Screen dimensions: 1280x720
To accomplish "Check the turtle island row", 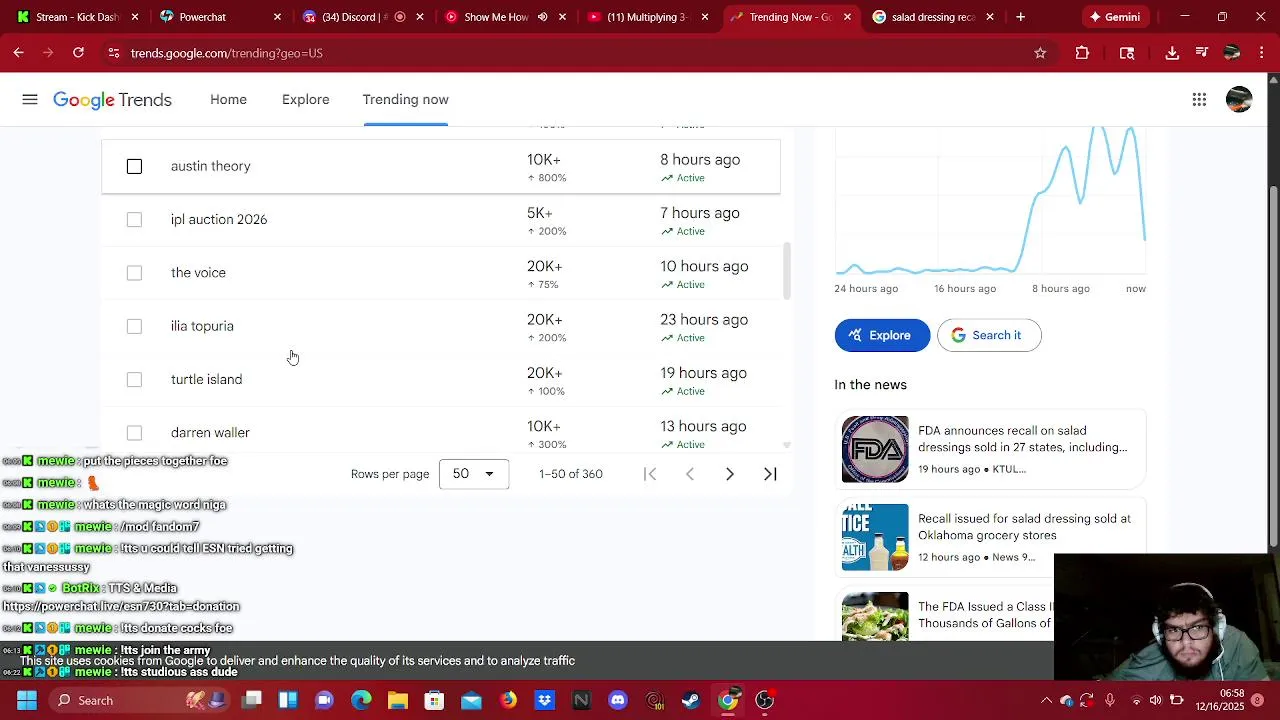I will (134, 379).
